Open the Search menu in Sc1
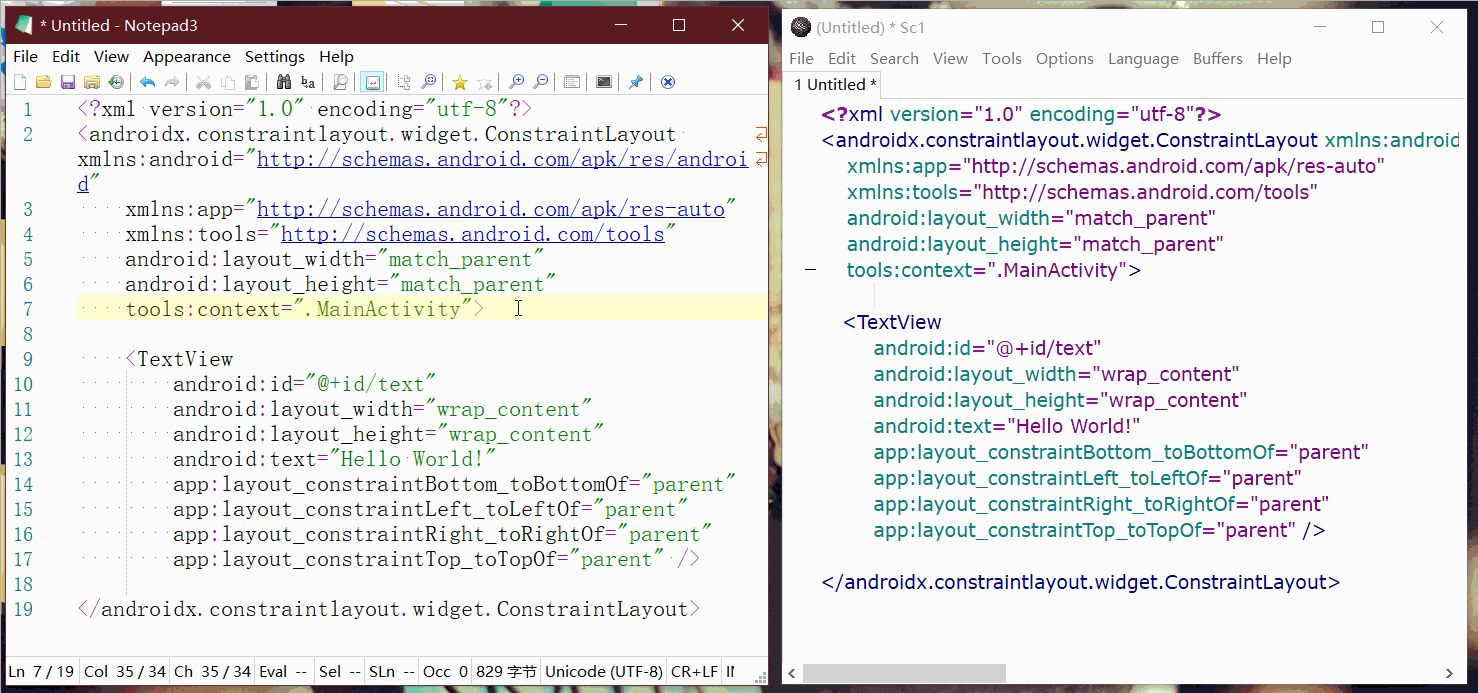Viewport: 1478px width, 693px height. coord(894,59)
